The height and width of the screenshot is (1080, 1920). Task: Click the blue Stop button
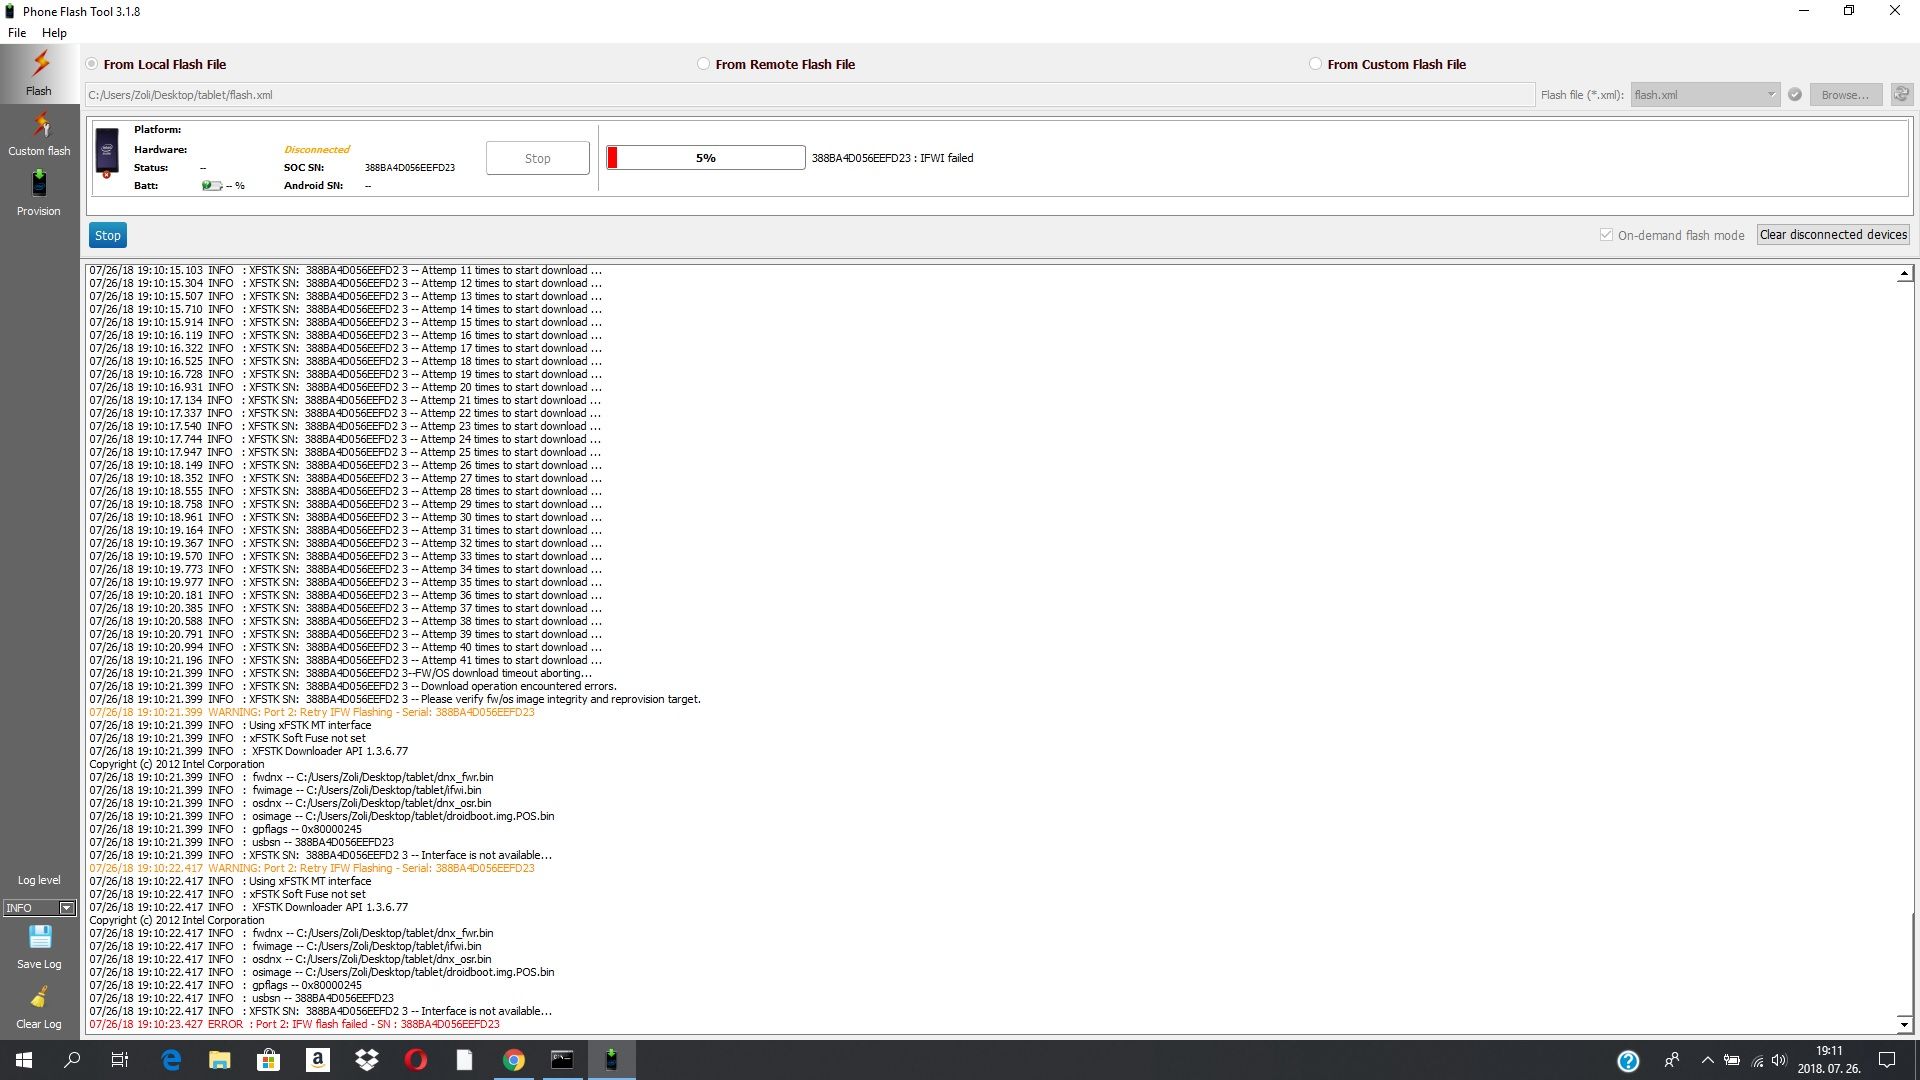[x=108, y=236]
